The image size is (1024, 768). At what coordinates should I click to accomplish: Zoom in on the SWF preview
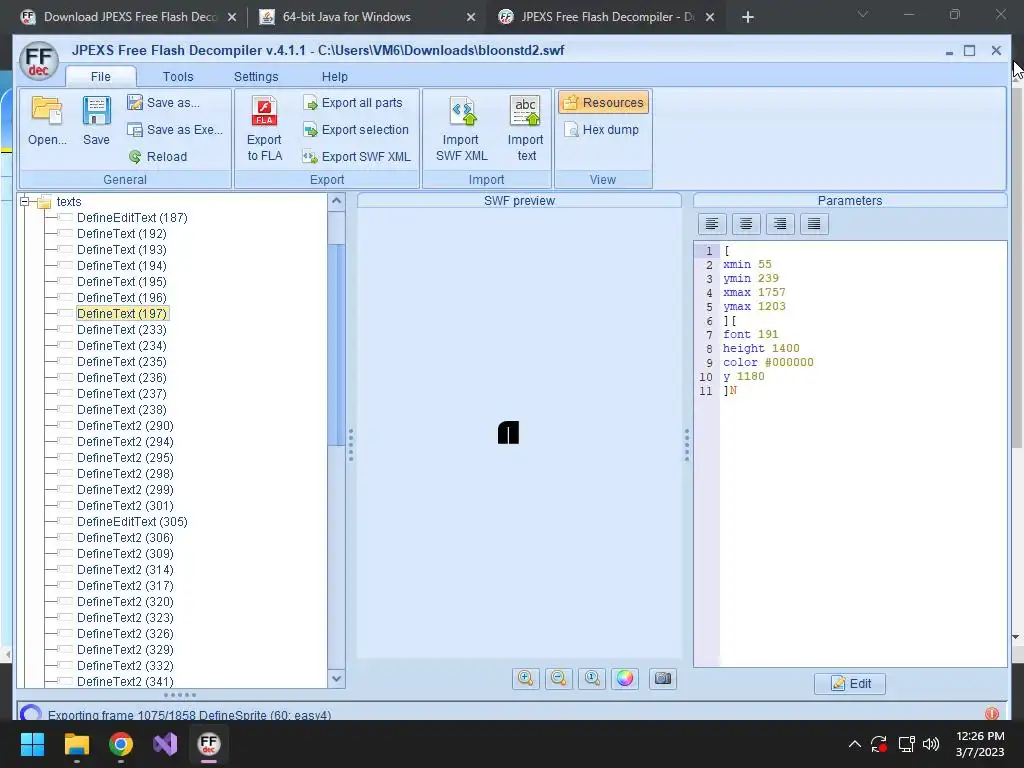click(x=526, y=679)
